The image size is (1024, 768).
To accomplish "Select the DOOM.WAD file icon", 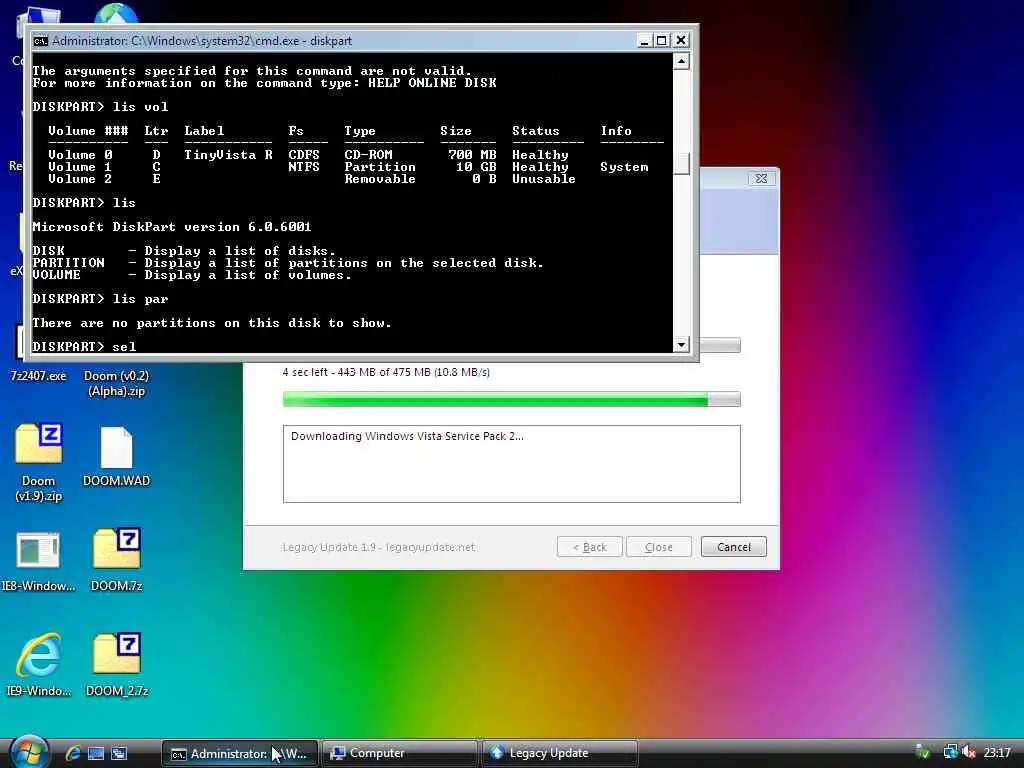I will (x=116, y=456).
